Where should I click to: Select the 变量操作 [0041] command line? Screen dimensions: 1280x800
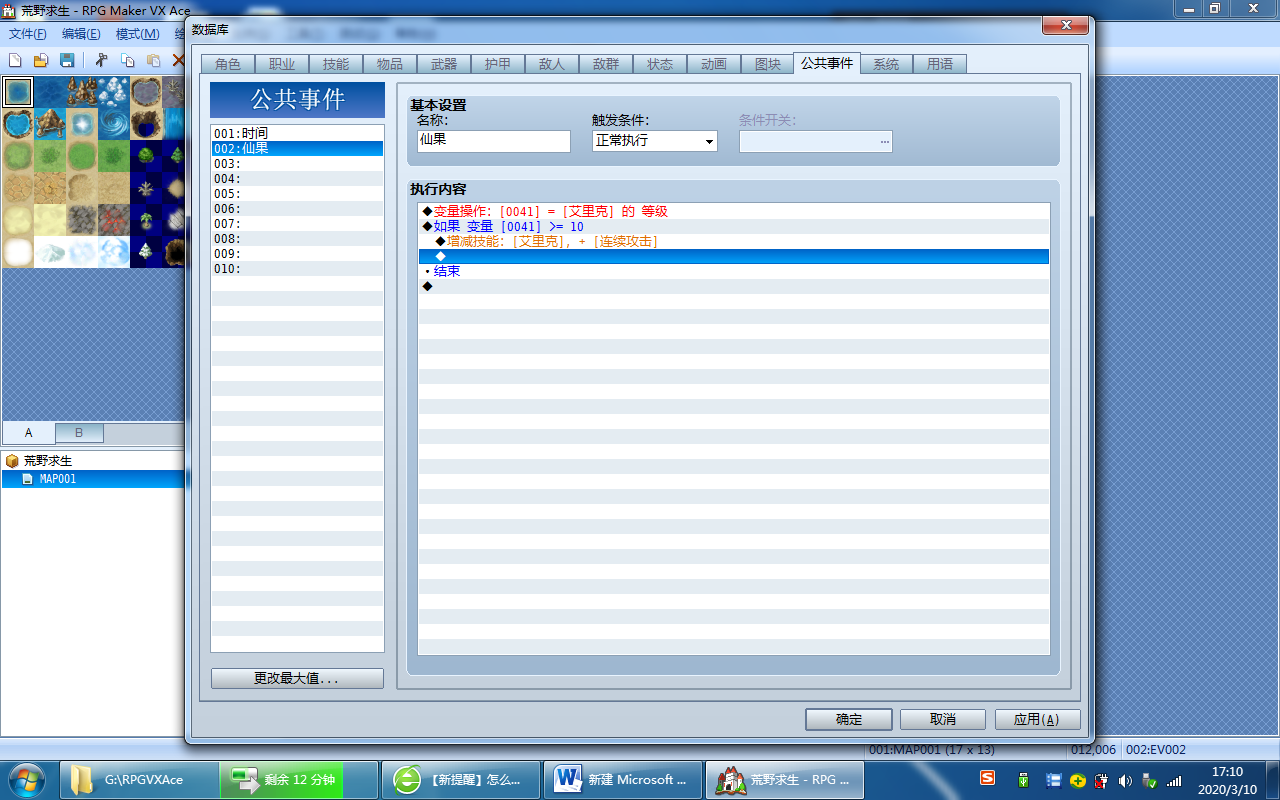734,212
